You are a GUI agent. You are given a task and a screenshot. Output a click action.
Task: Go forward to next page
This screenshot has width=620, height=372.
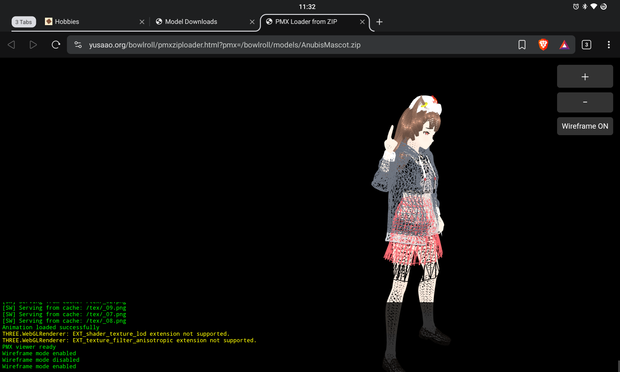pyautogui.click(x=33, y=45)
